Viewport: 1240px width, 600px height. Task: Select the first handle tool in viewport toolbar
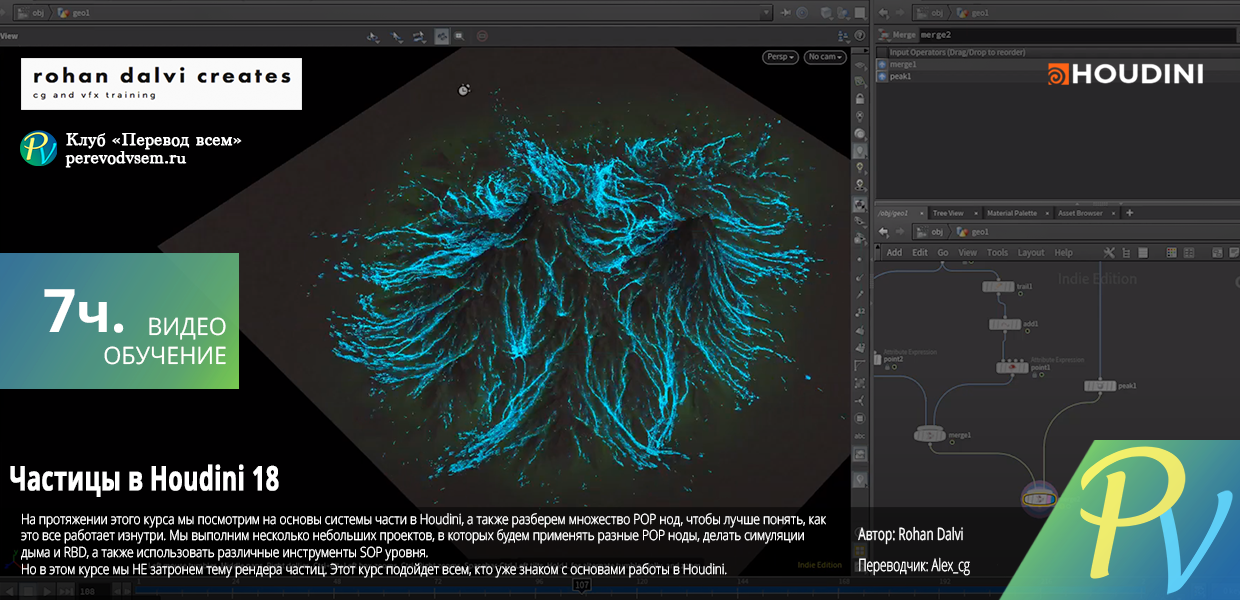373,37
